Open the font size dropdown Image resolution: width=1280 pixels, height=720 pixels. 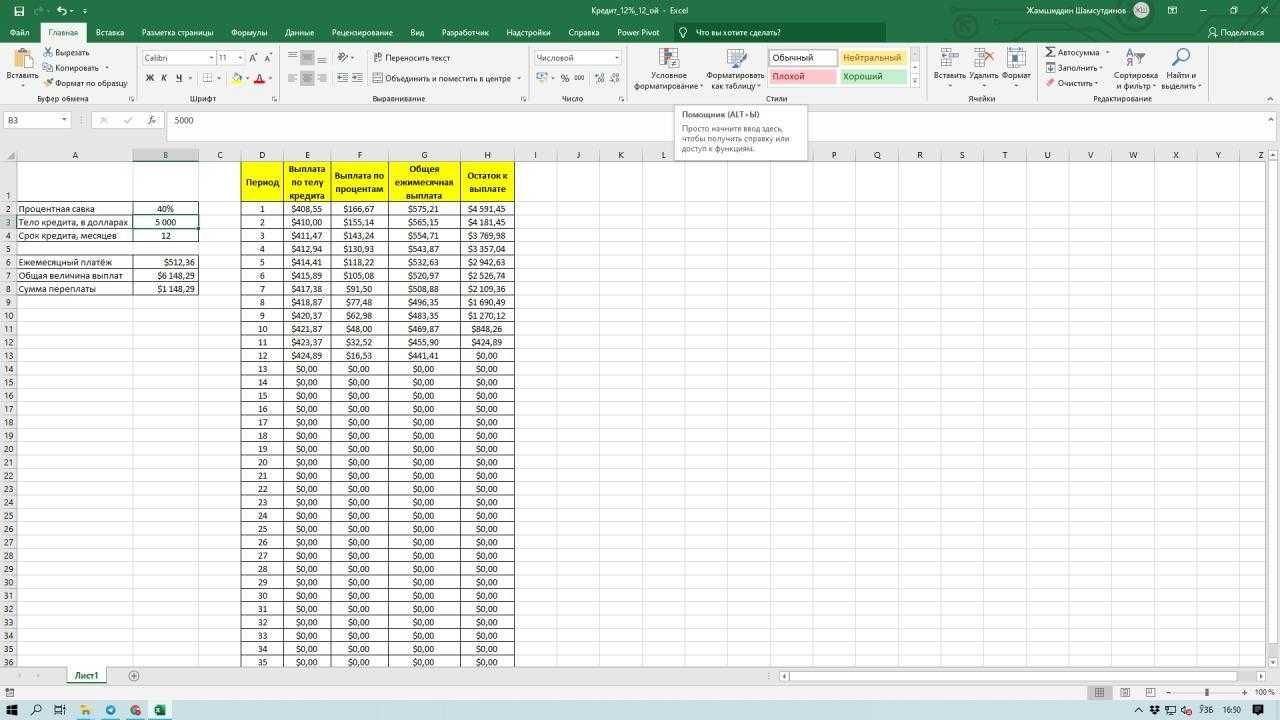pos(240,58)
